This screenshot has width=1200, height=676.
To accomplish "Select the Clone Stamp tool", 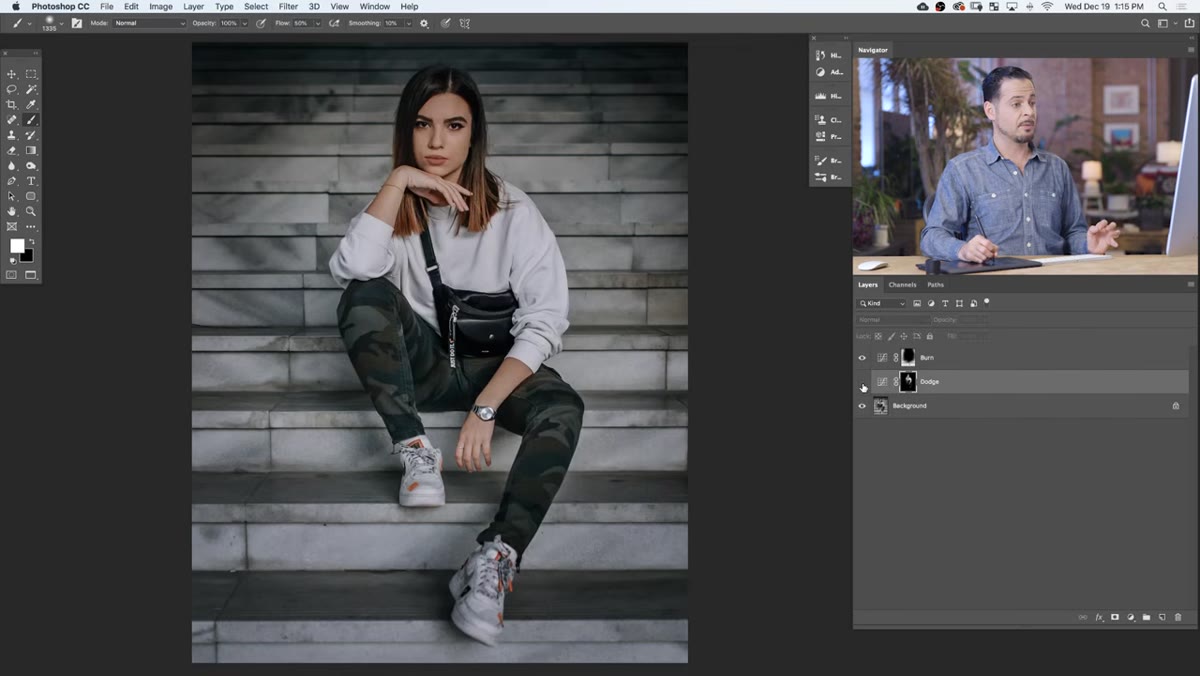I will pos(12,135).
